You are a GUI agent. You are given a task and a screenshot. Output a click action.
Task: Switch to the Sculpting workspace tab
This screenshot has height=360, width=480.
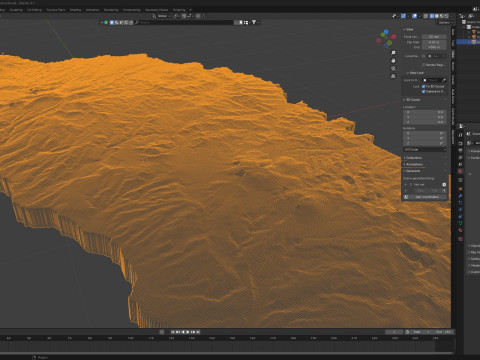[16, 10]
